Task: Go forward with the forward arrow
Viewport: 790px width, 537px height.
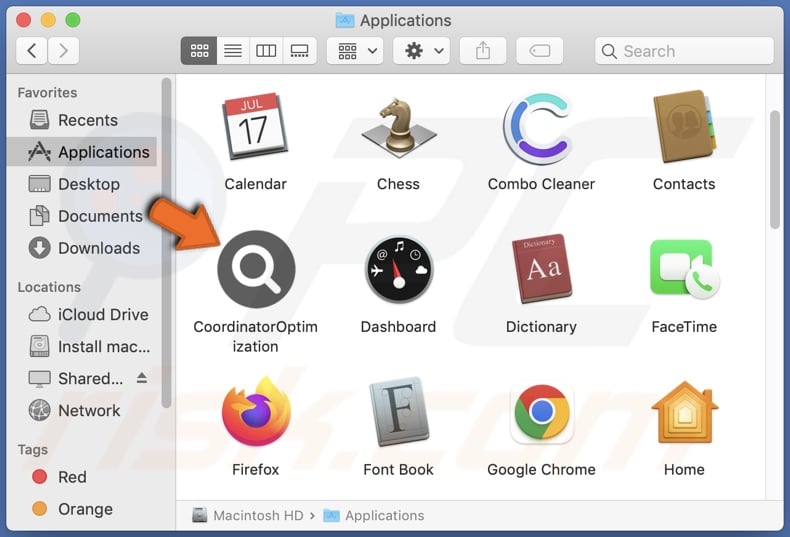Action: [x=63, y=50]
